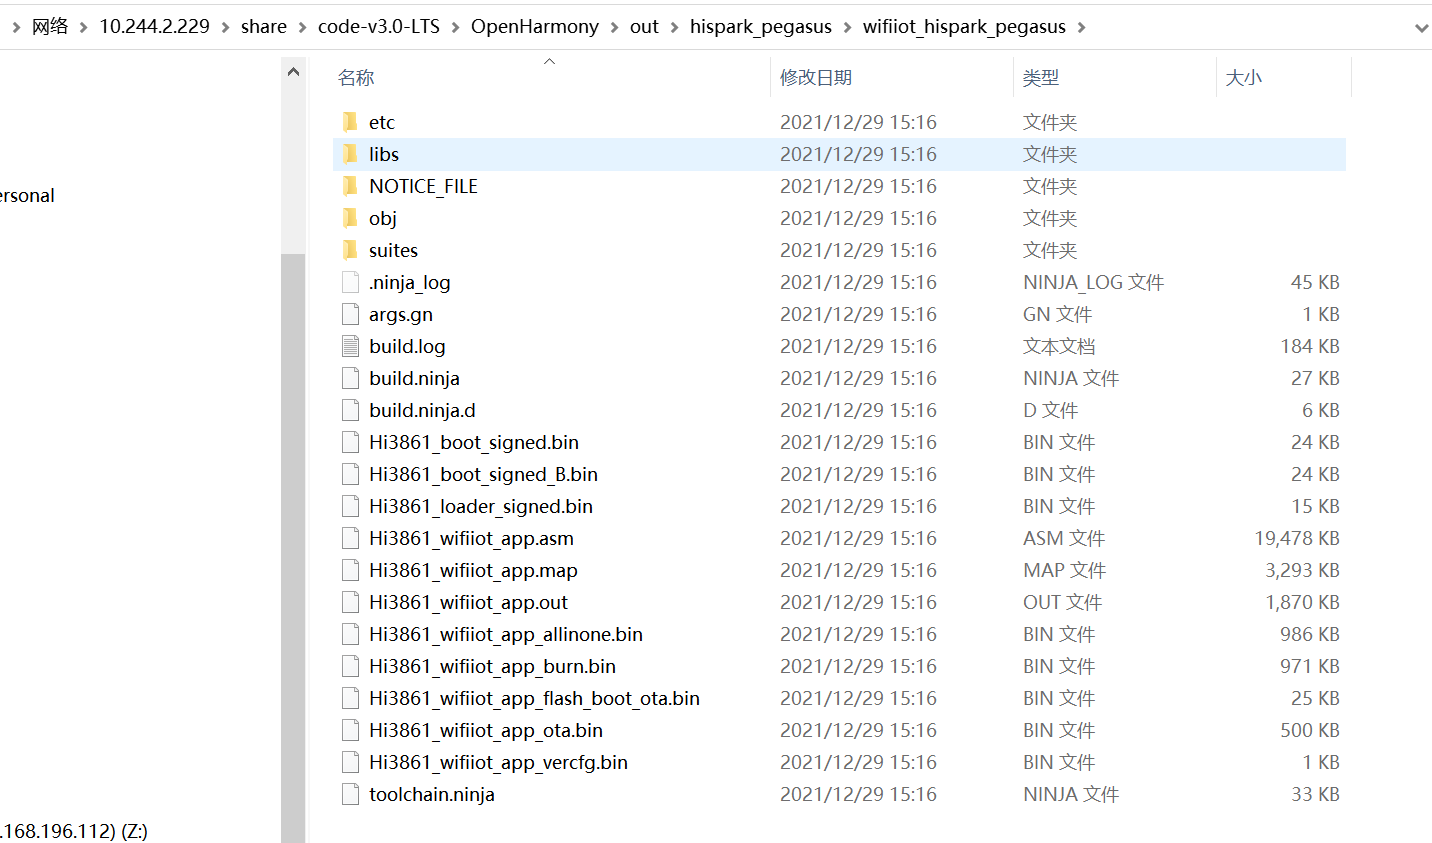Select the Hi3861_wifiiot_app_allinone.bin file name
Image resolution: width=1432 pixels, height=843 pixels.
tap(506, 634)
